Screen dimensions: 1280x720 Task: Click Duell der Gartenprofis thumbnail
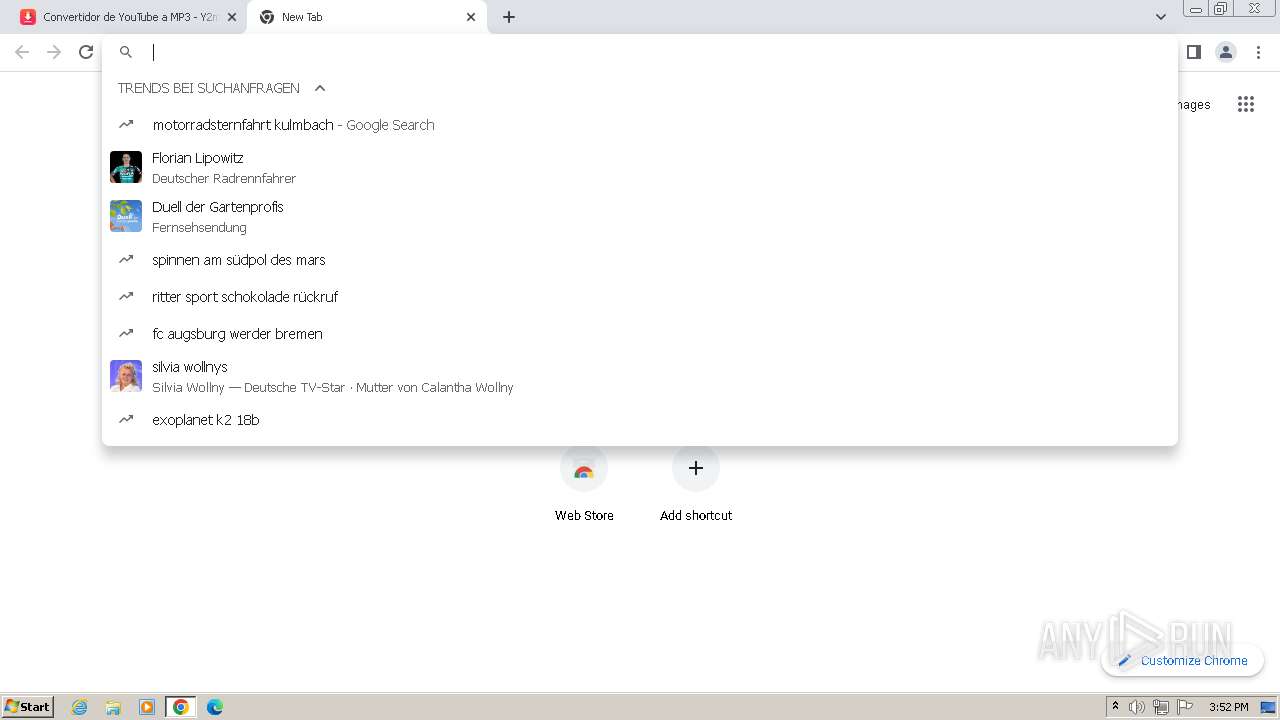pyautogui.click(x=126, y=216)
